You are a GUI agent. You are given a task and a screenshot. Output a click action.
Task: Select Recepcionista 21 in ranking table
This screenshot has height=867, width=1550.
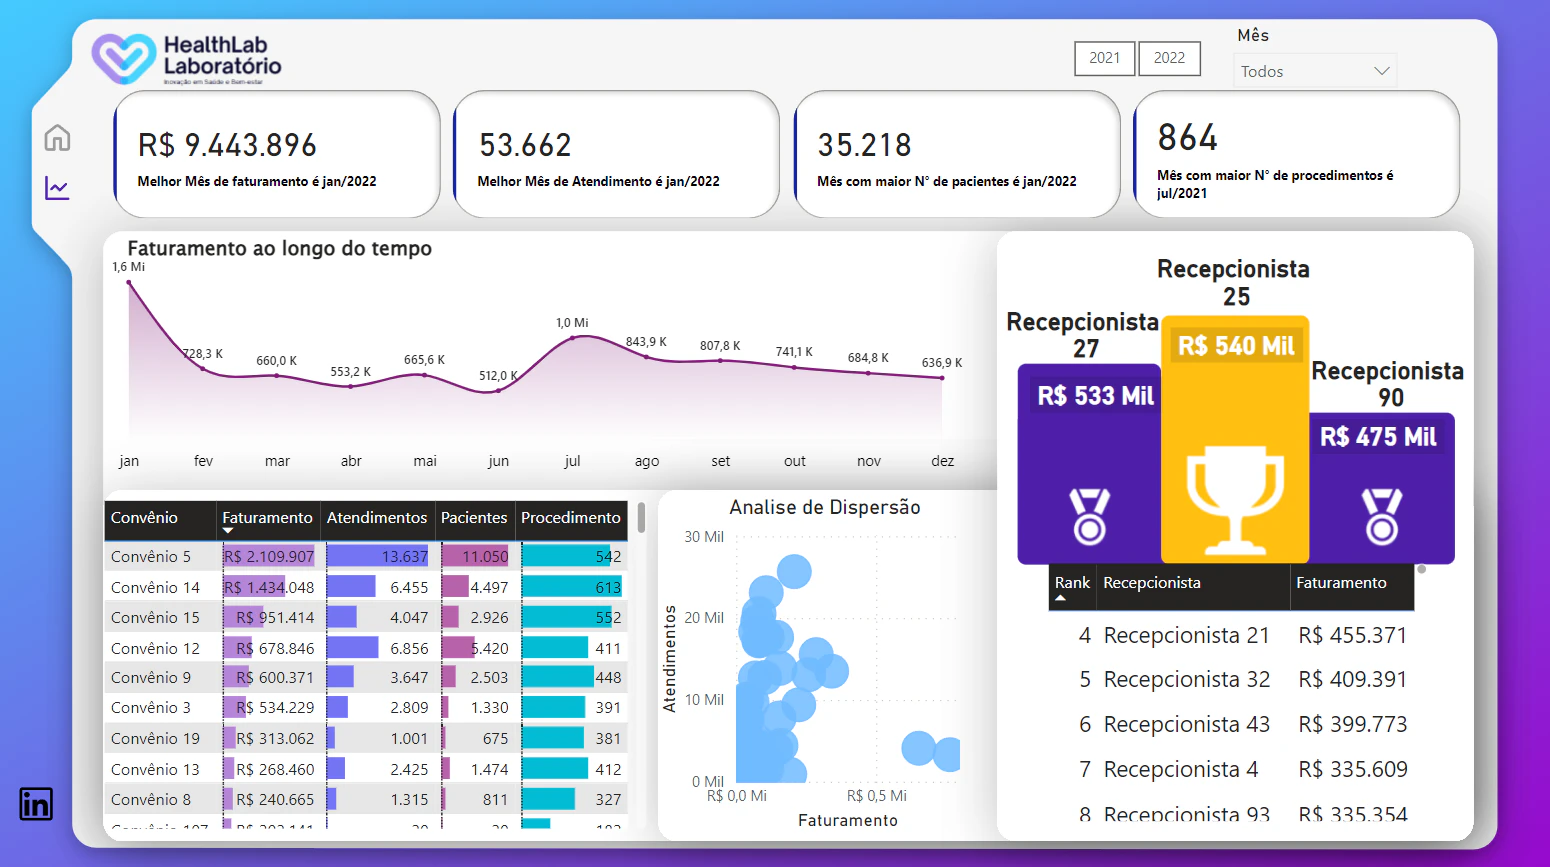1186,636
